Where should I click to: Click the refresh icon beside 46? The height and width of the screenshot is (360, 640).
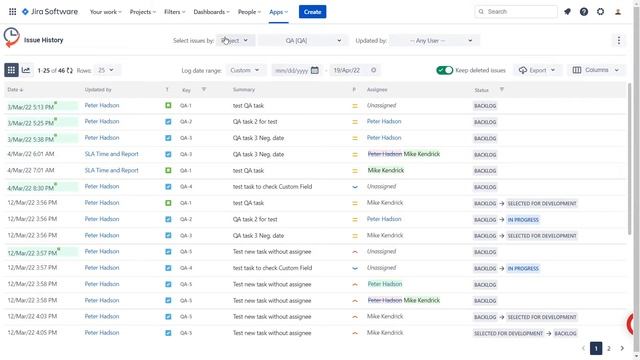click(x=70, y=71)
